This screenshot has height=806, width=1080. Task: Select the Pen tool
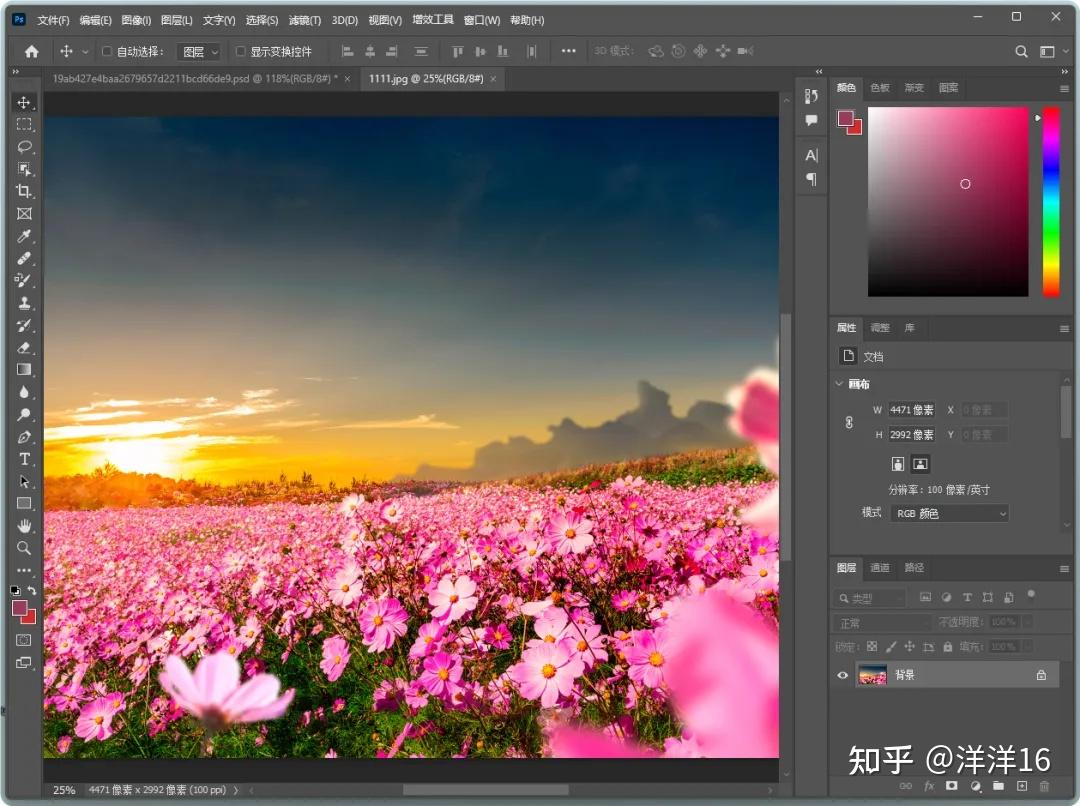click(x=25, y=437)
